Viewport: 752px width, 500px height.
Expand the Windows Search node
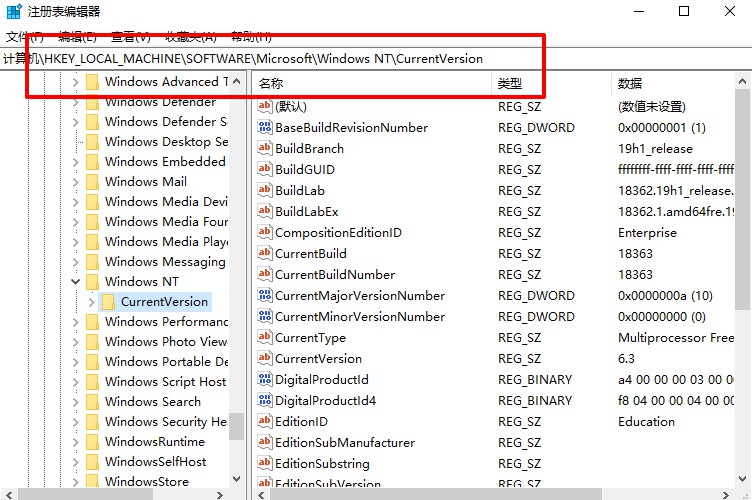[75, 402]
